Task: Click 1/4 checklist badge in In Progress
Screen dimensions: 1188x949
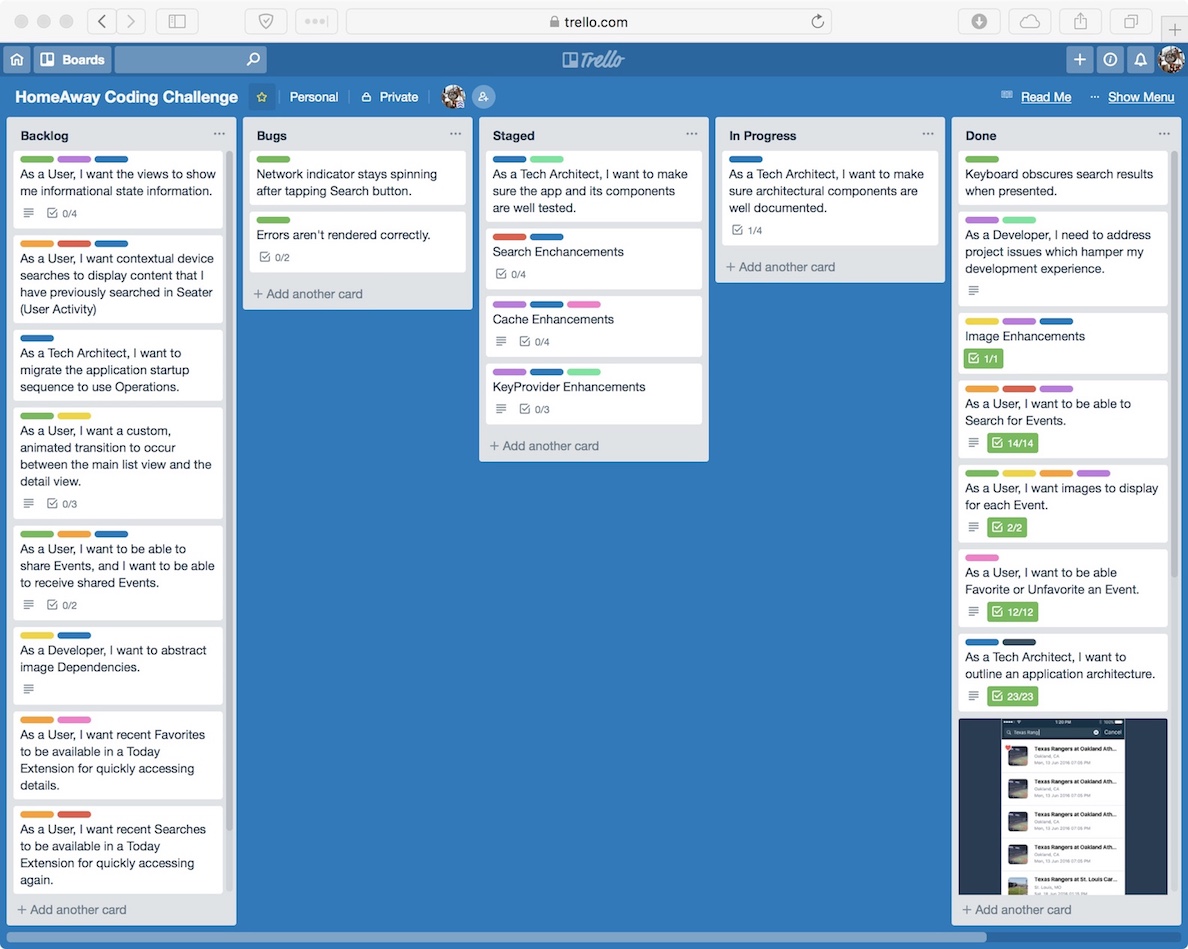Action: 747,230
